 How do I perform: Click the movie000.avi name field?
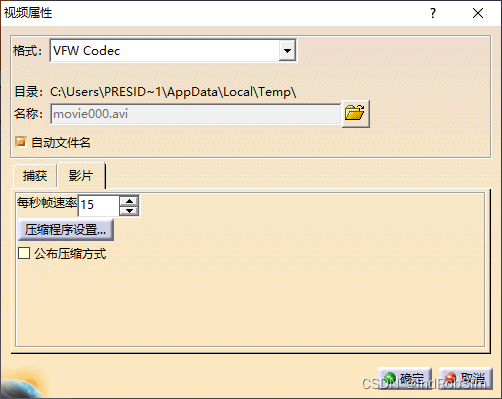click(195, 114)
